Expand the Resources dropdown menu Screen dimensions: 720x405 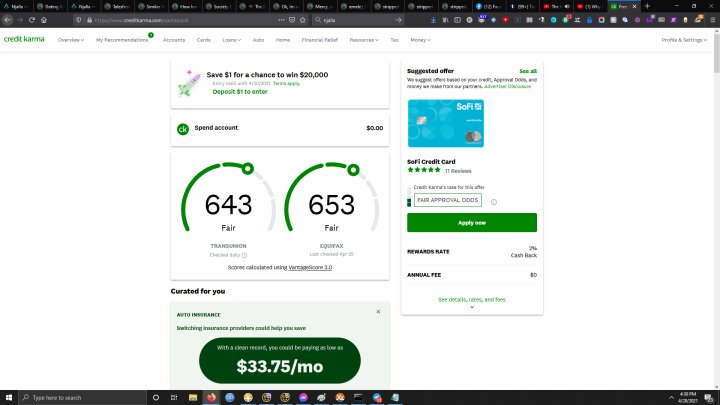[364, 40]
